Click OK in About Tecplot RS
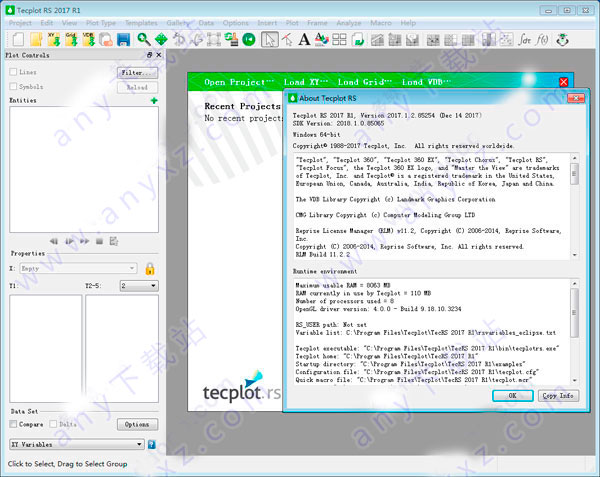This screenshot has height=477, width=600. coord(513,396)
